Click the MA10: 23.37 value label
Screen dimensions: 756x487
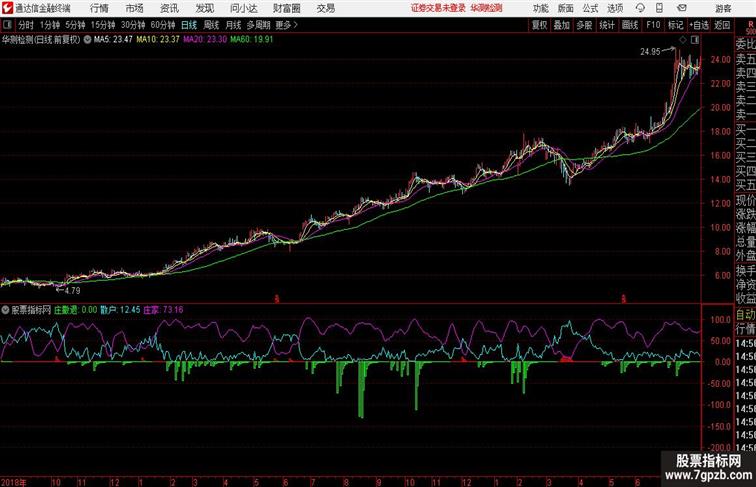tap(158, 40)
